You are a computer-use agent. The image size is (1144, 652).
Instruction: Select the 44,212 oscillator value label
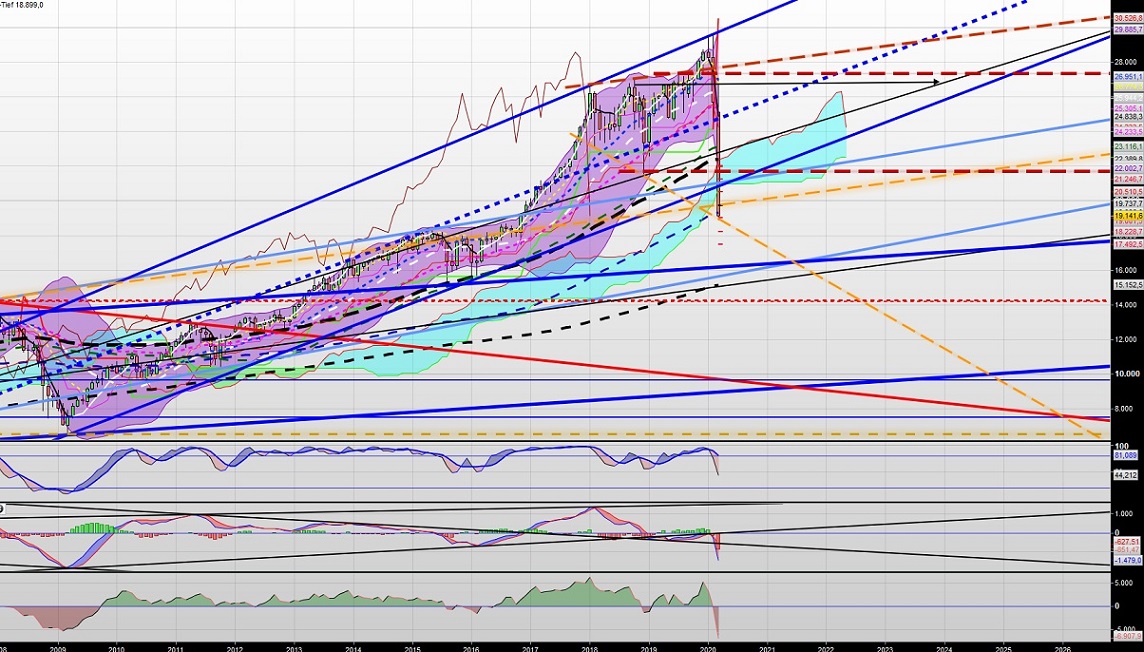point(1126,476)
